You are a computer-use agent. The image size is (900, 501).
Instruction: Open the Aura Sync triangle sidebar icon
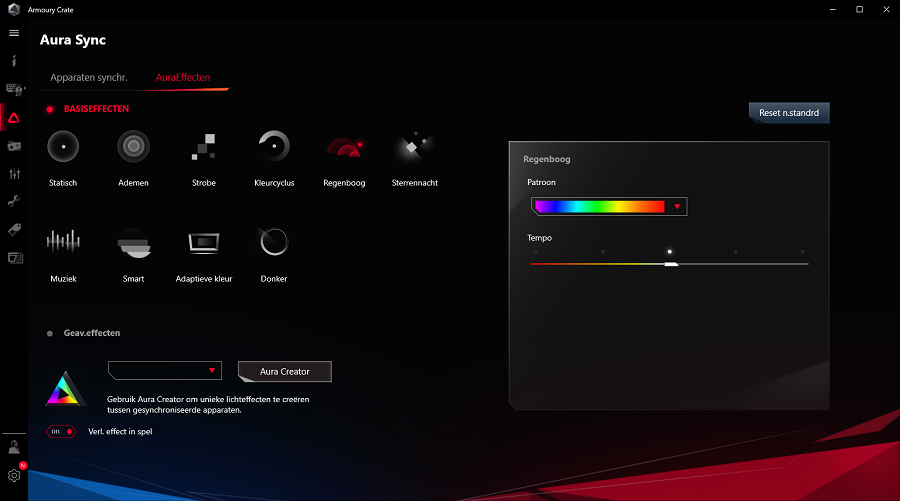click(x=14, y=118)
